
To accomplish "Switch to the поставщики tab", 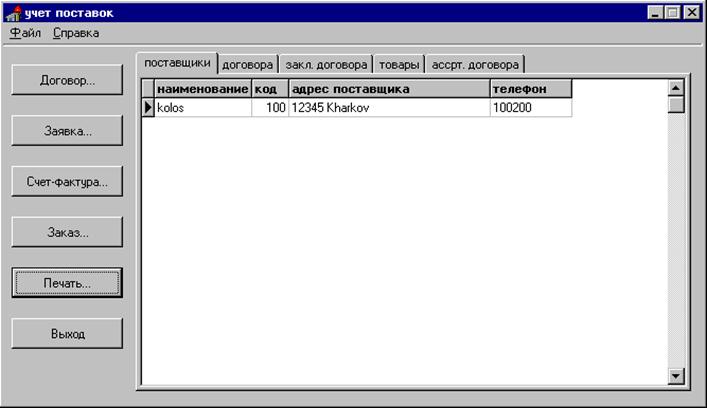I will pyautogui.click(x=177, y=63).
